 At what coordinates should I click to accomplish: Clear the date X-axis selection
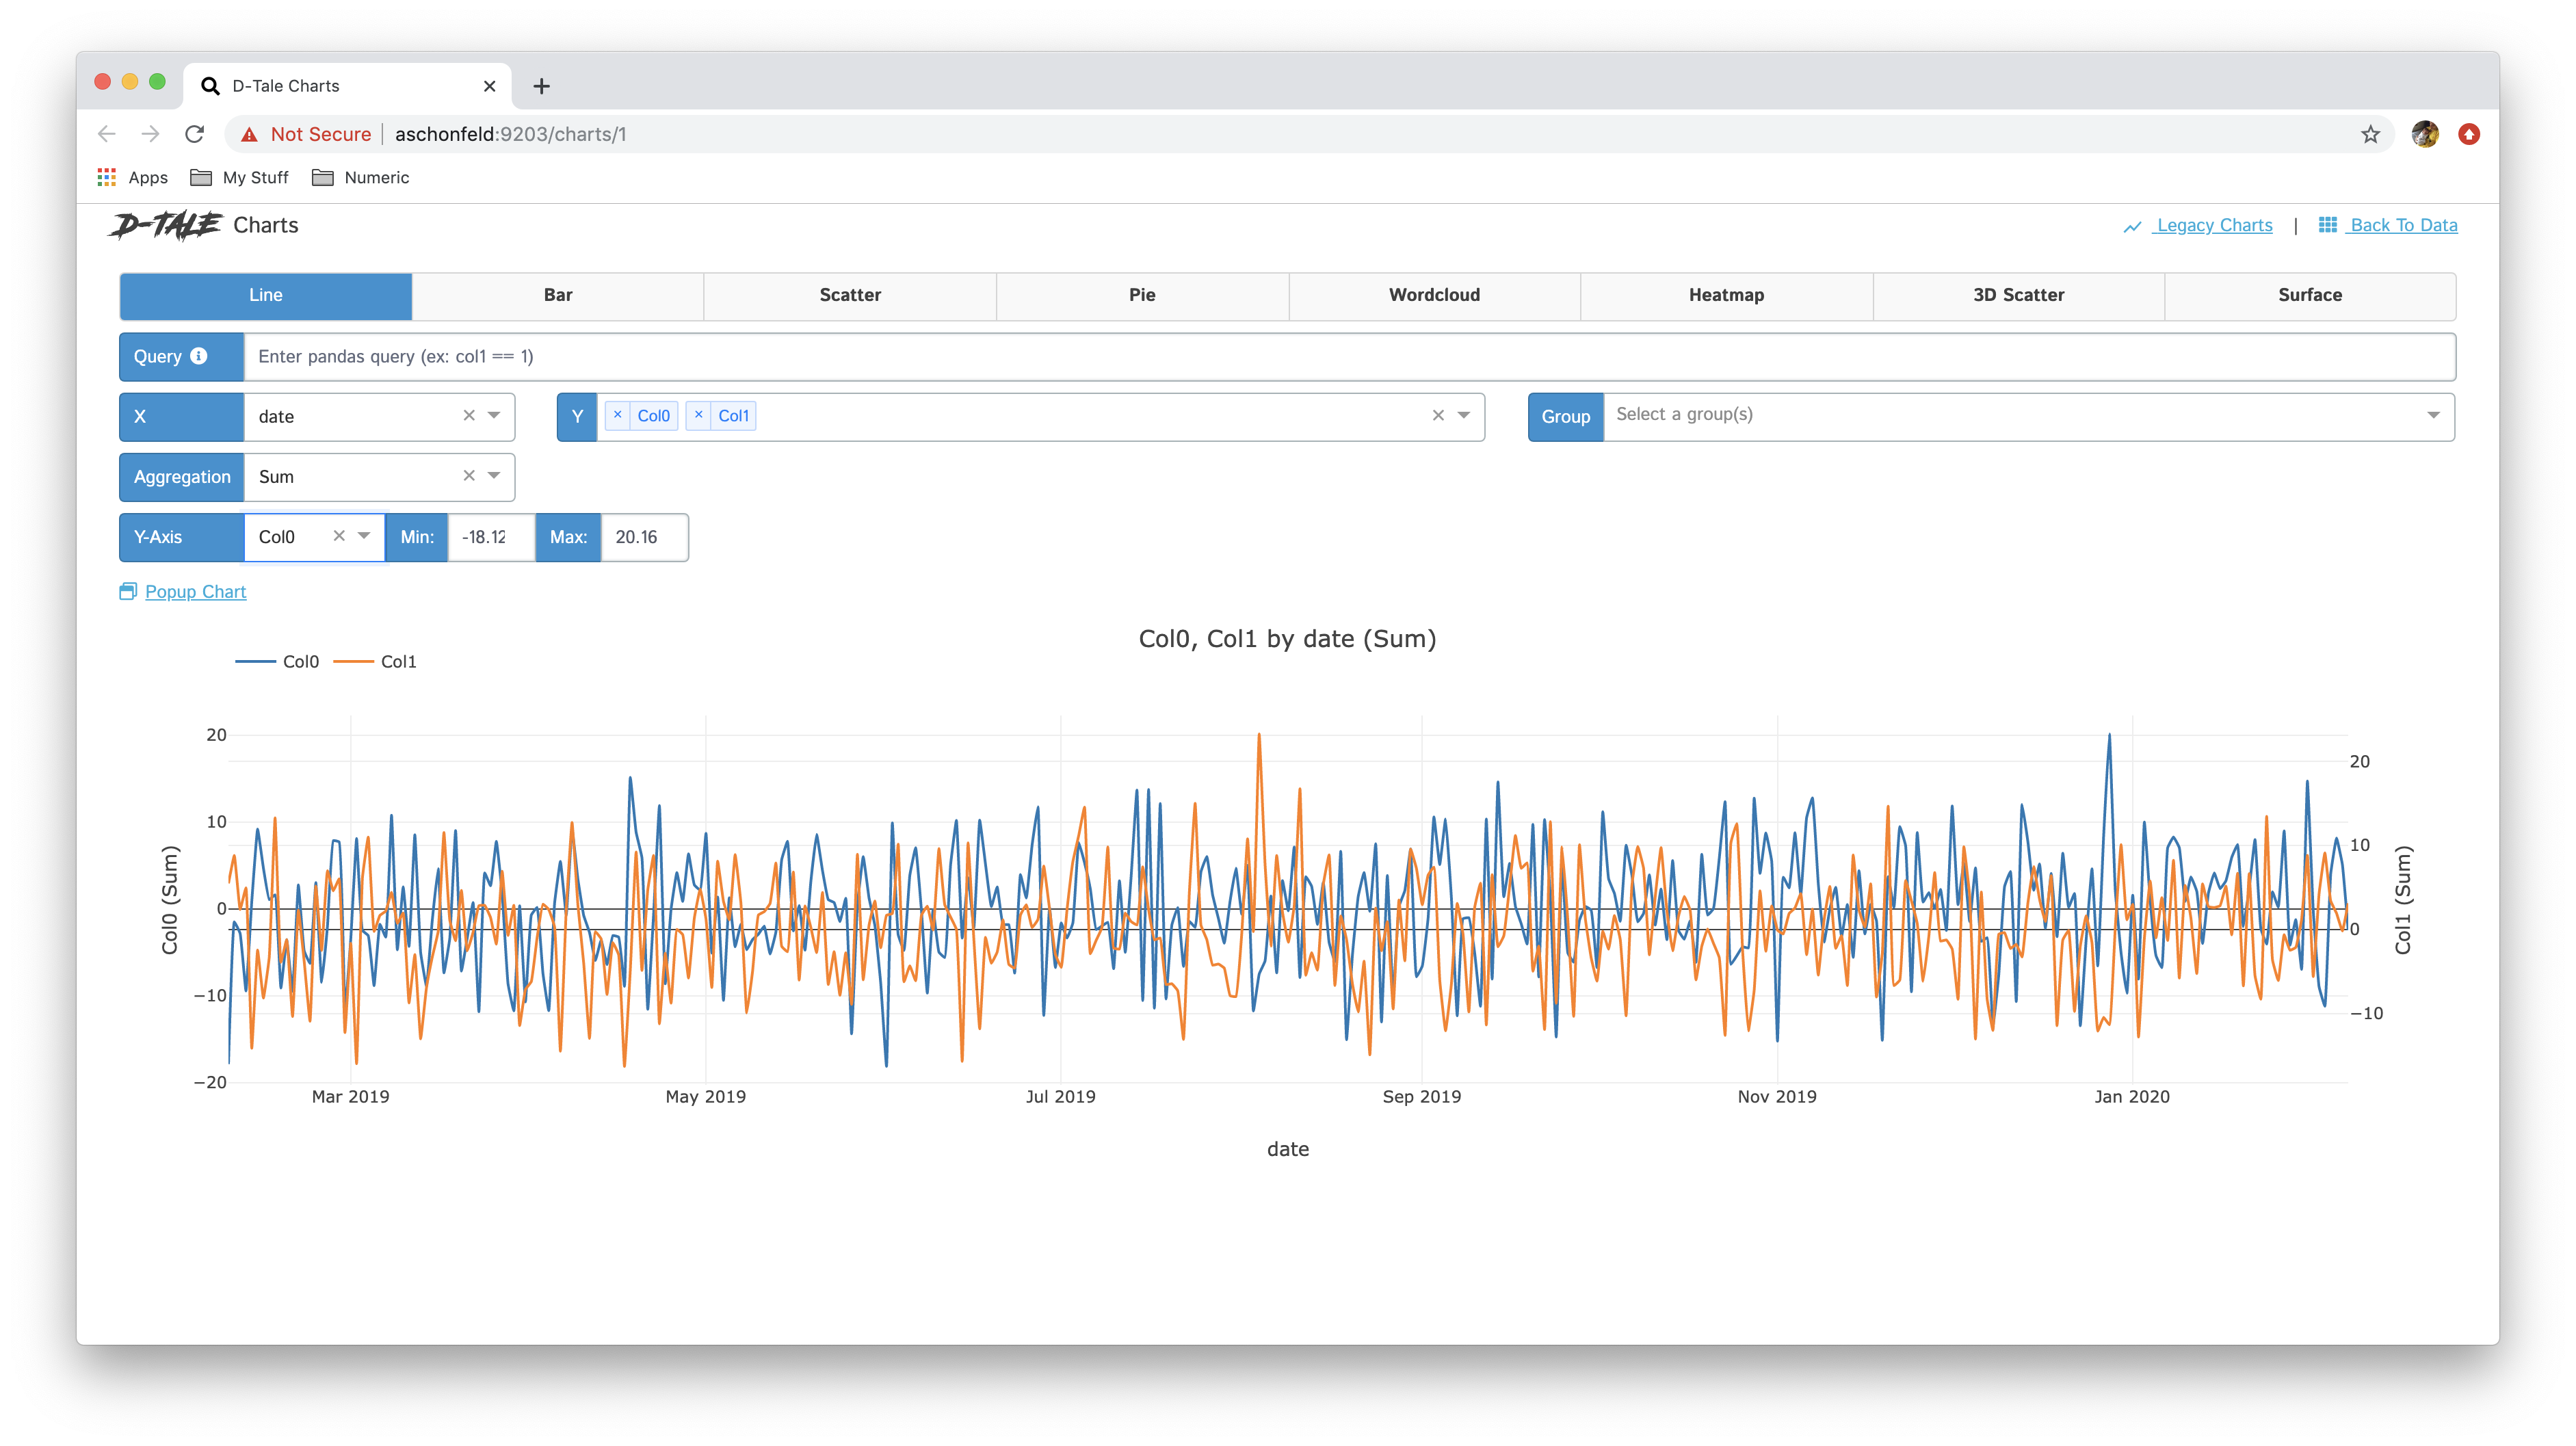coord(469,416)
